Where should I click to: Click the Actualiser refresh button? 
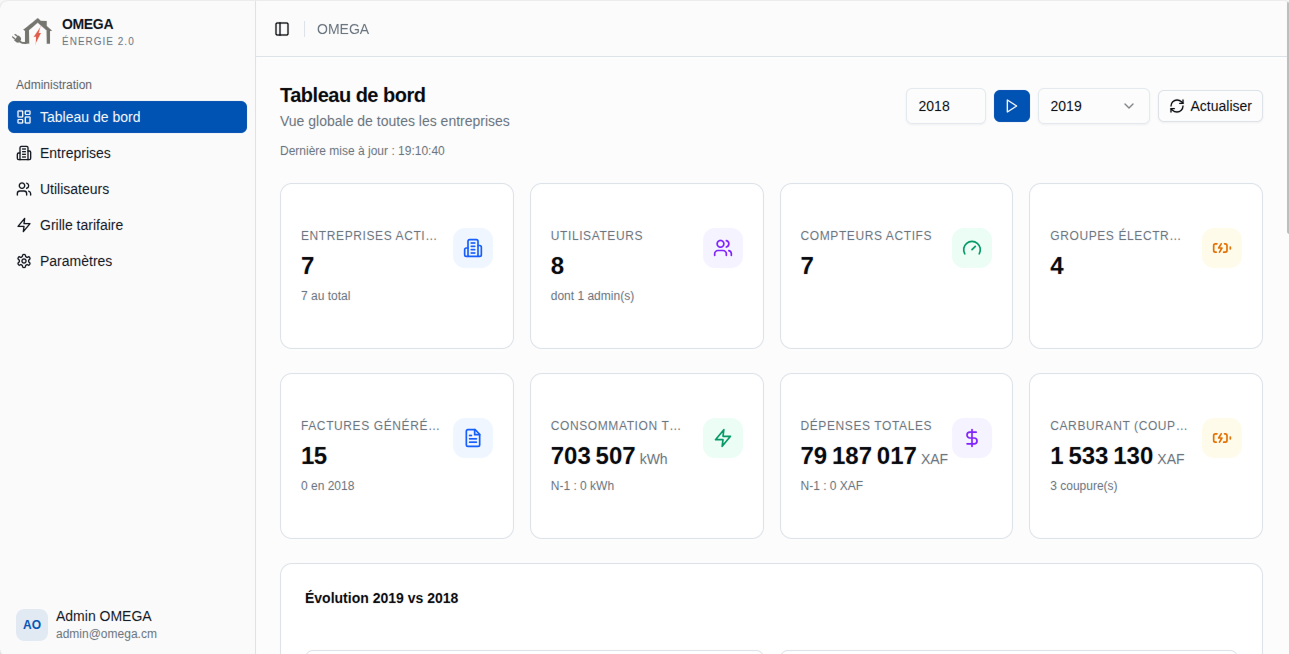[1210, 106]
